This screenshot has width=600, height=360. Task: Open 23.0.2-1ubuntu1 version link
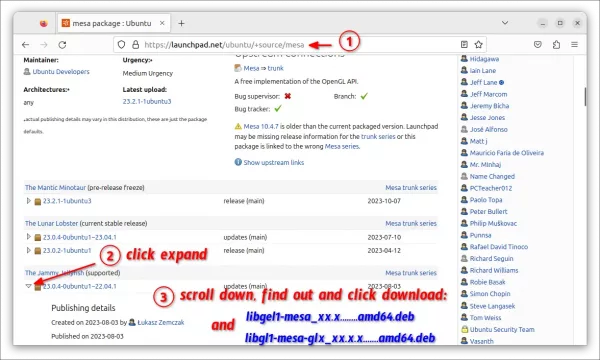[x=67, y=251]
